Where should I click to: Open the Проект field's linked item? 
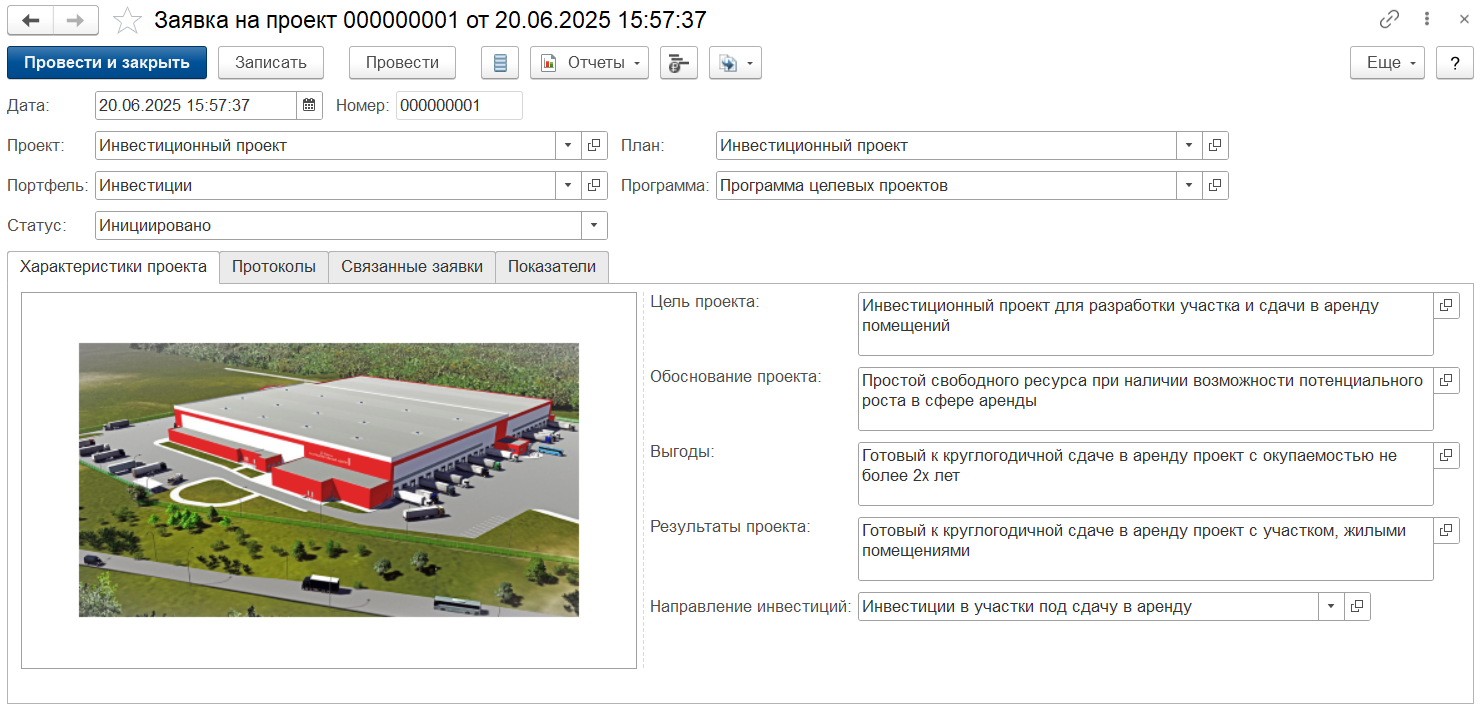tap(594, 145)
